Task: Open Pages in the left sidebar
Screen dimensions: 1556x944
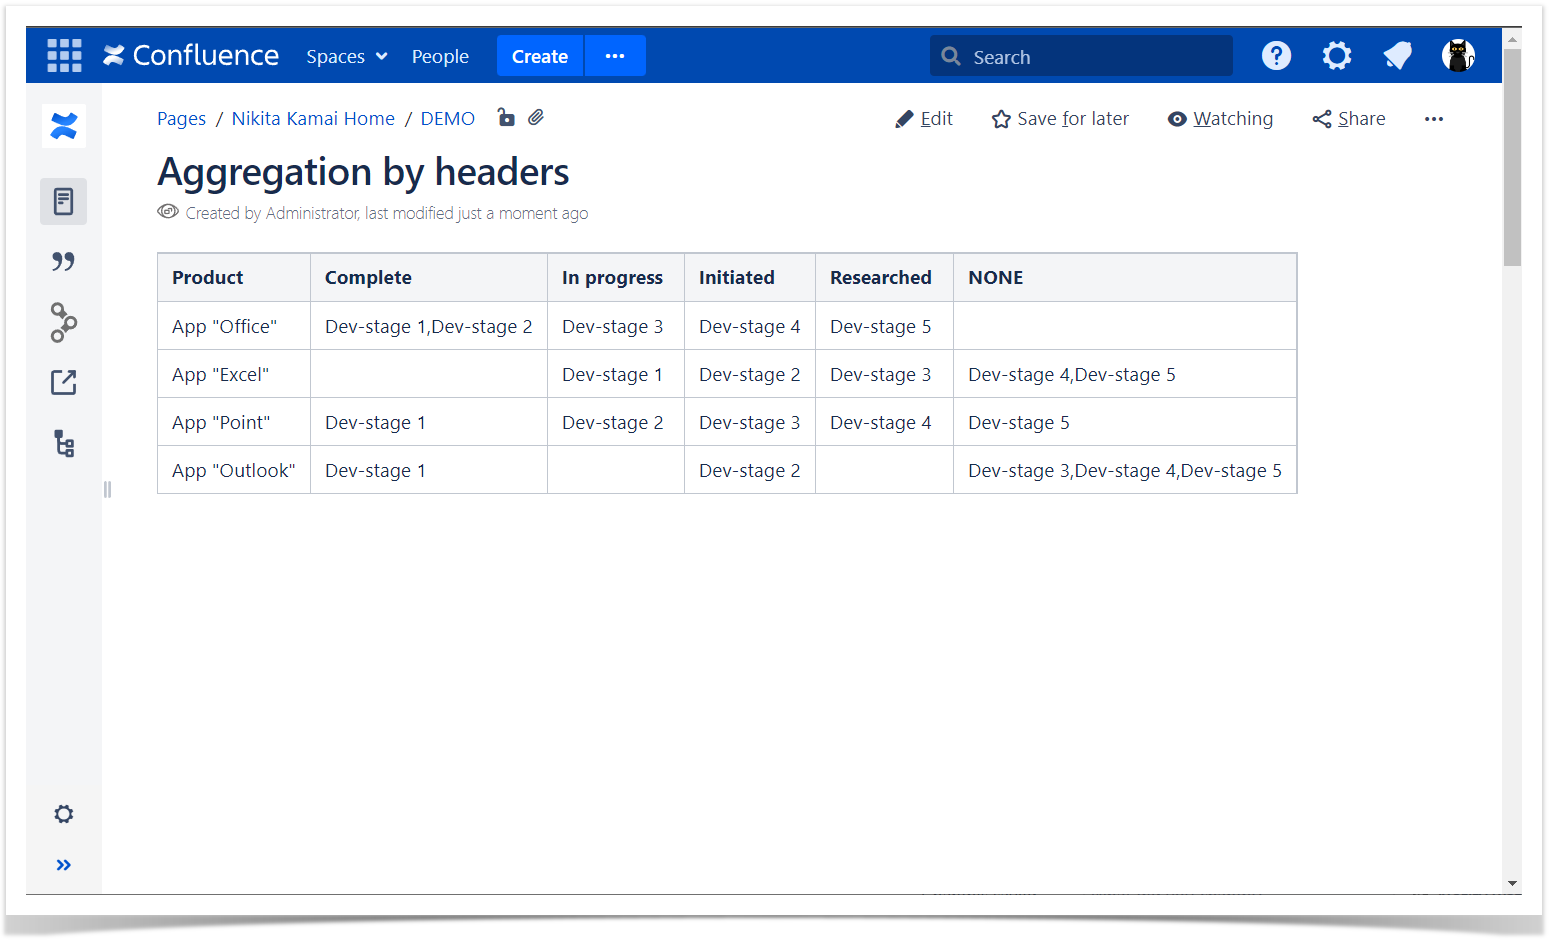Action: click(x=64, y=202)
